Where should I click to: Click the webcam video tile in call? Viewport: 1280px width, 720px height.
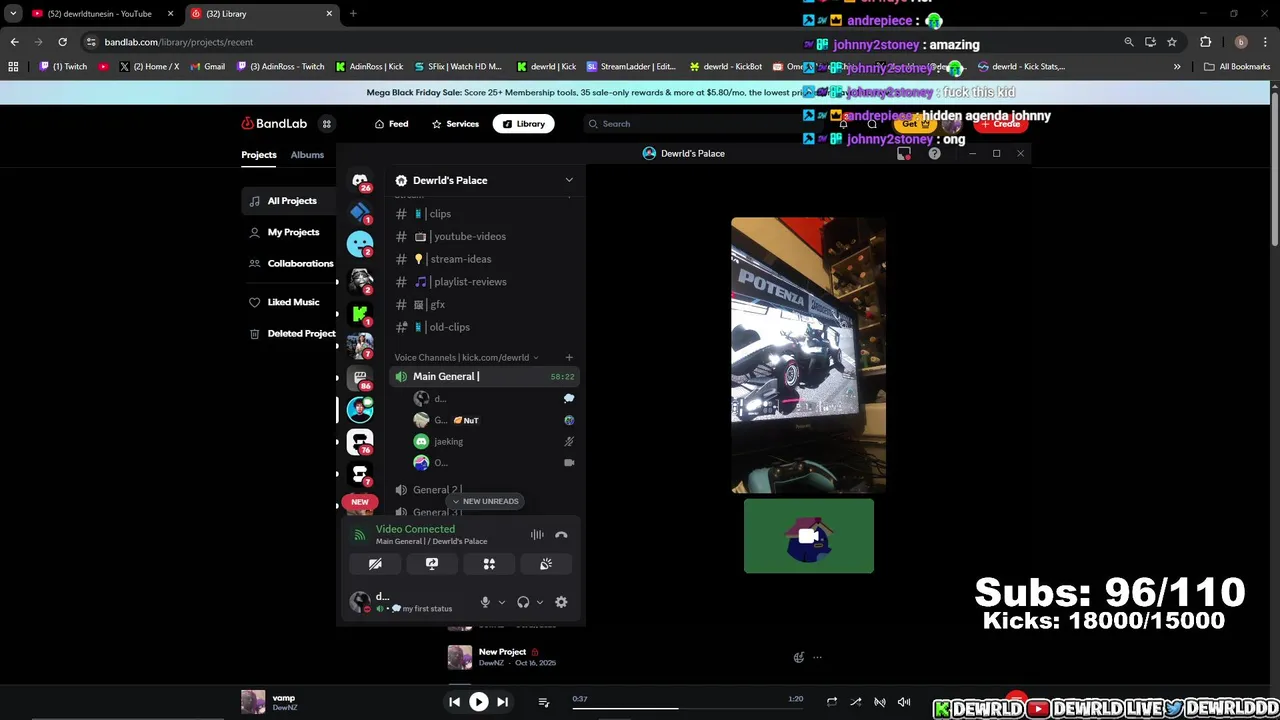click(x=808, y=355)
